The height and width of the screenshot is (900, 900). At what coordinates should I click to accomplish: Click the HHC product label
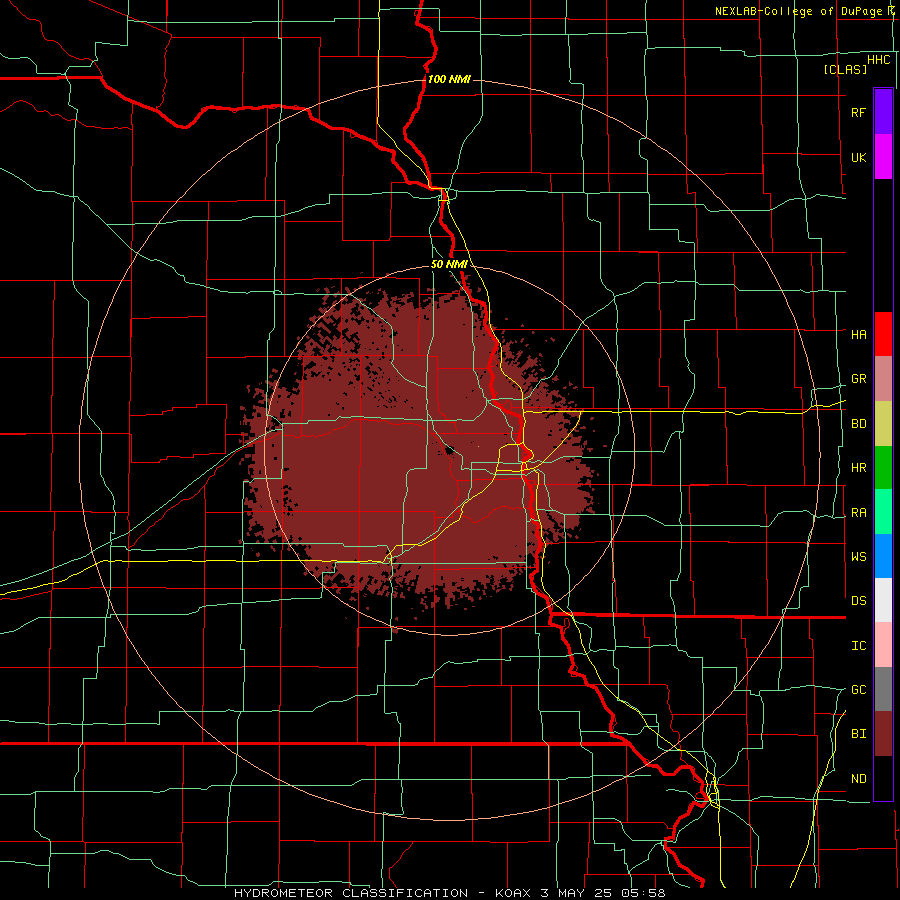coord(879,60)
